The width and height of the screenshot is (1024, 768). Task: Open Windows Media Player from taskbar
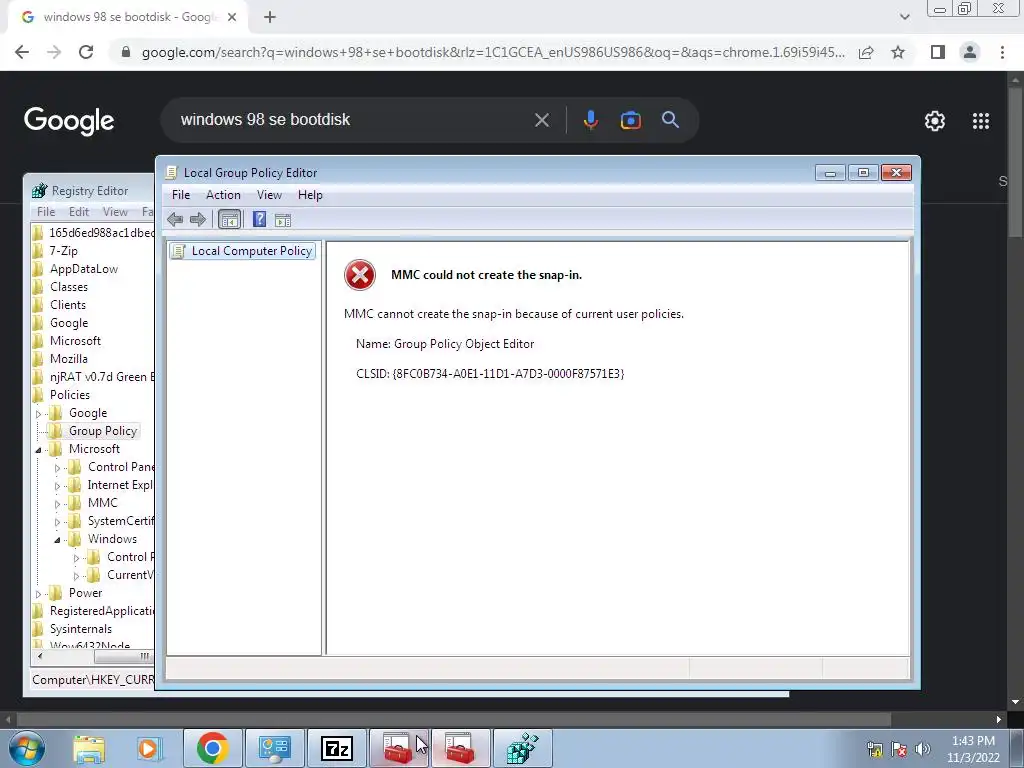[148, 748]
